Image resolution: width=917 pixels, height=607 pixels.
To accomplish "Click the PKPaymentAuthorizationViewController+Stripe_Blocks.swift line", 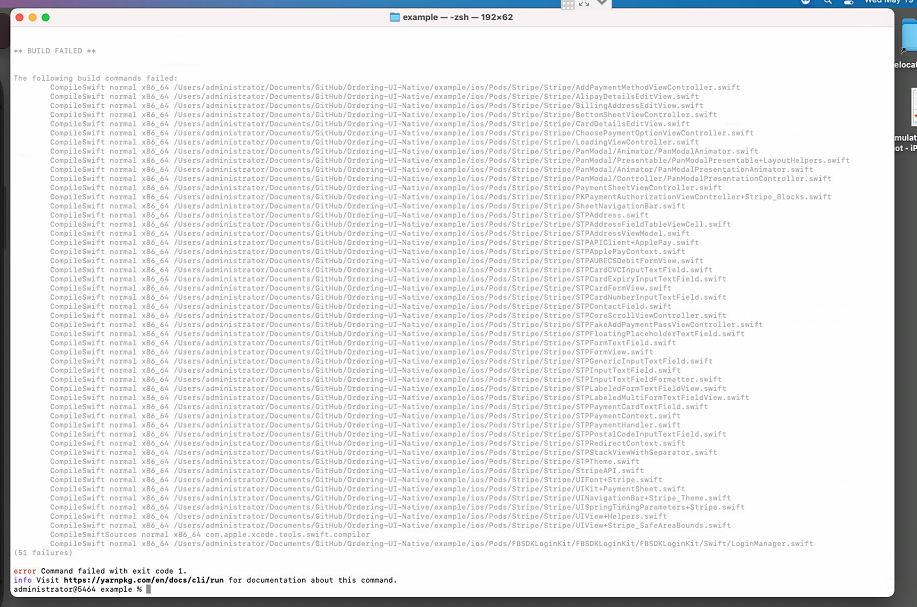I will [440, 196].
